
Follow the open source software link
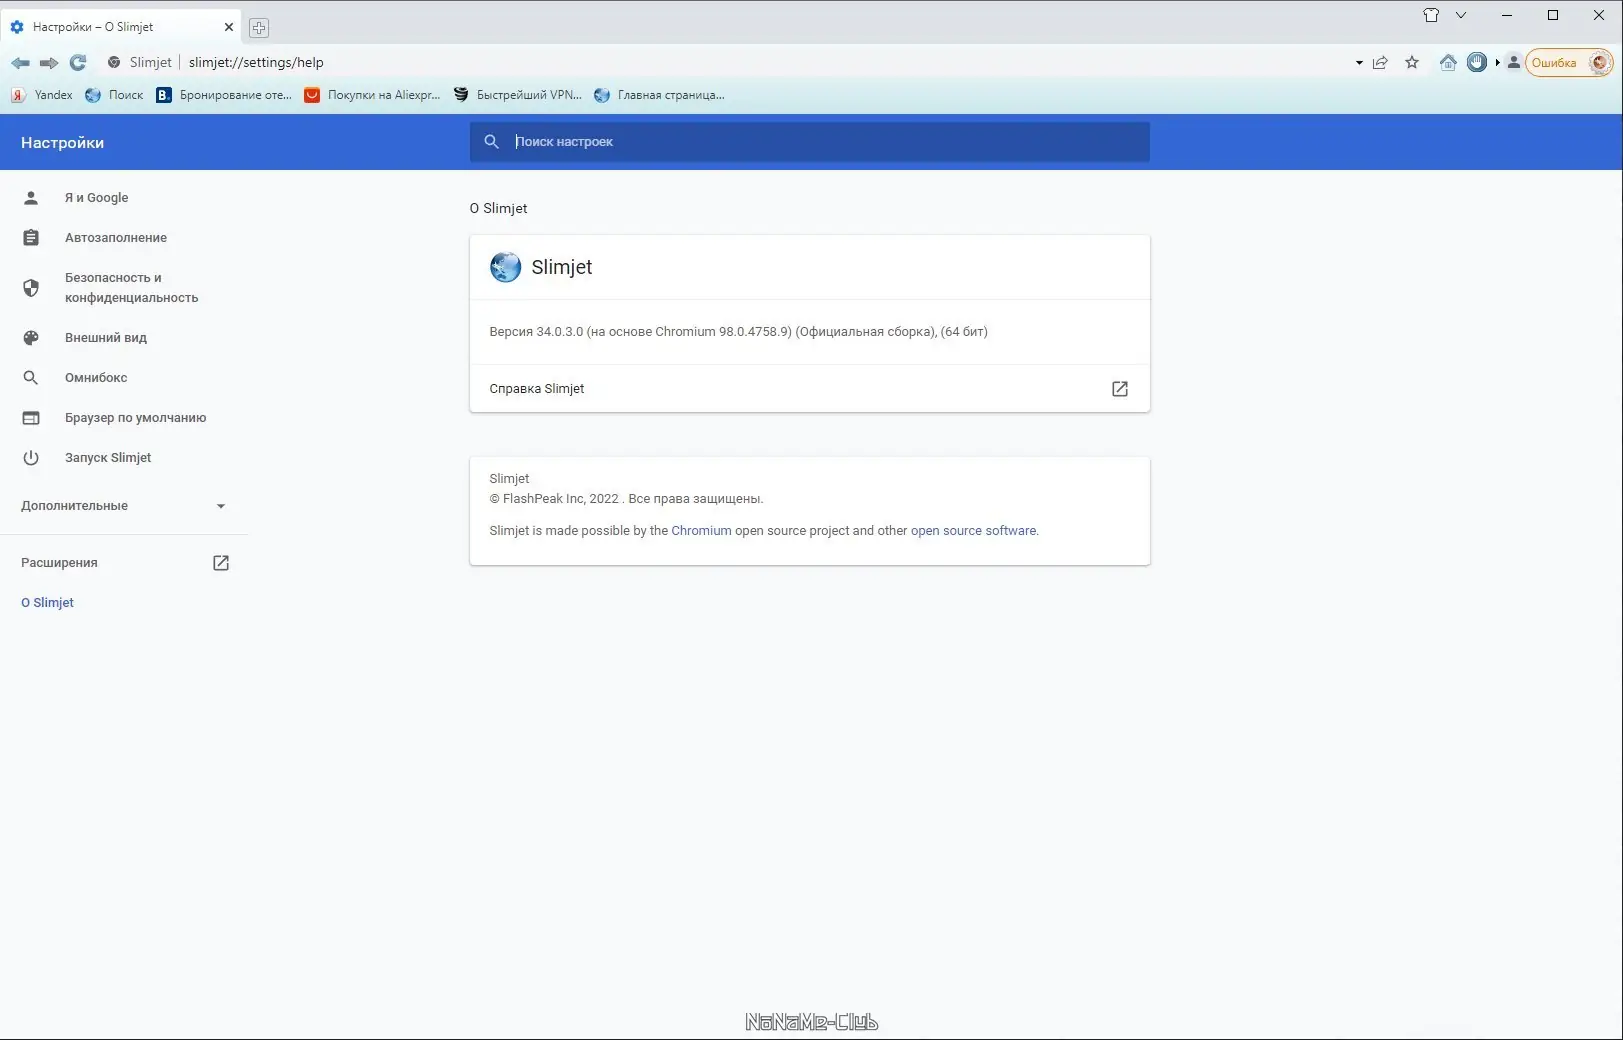point(973,531)
